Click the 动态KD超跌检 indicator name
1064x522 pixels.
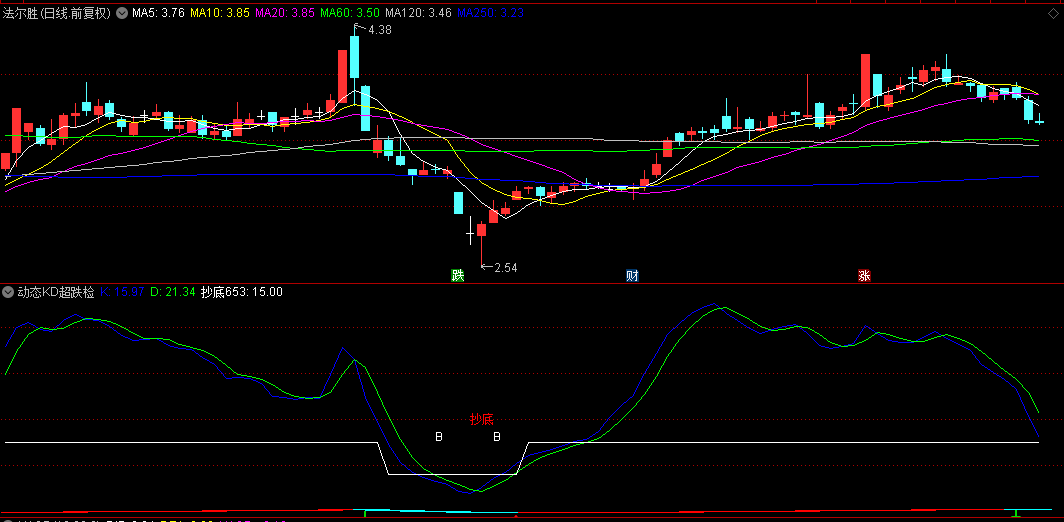click(x=56, y=293)
